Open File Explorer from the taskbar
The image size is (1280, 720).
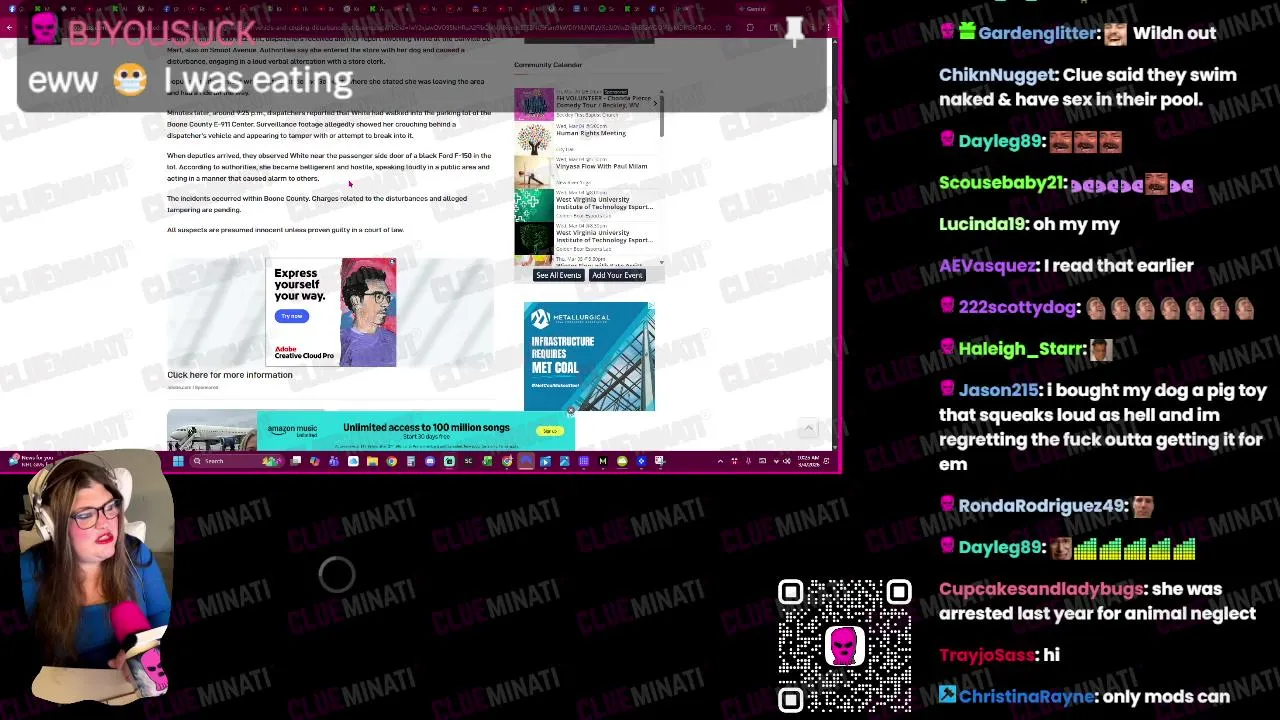372,461
